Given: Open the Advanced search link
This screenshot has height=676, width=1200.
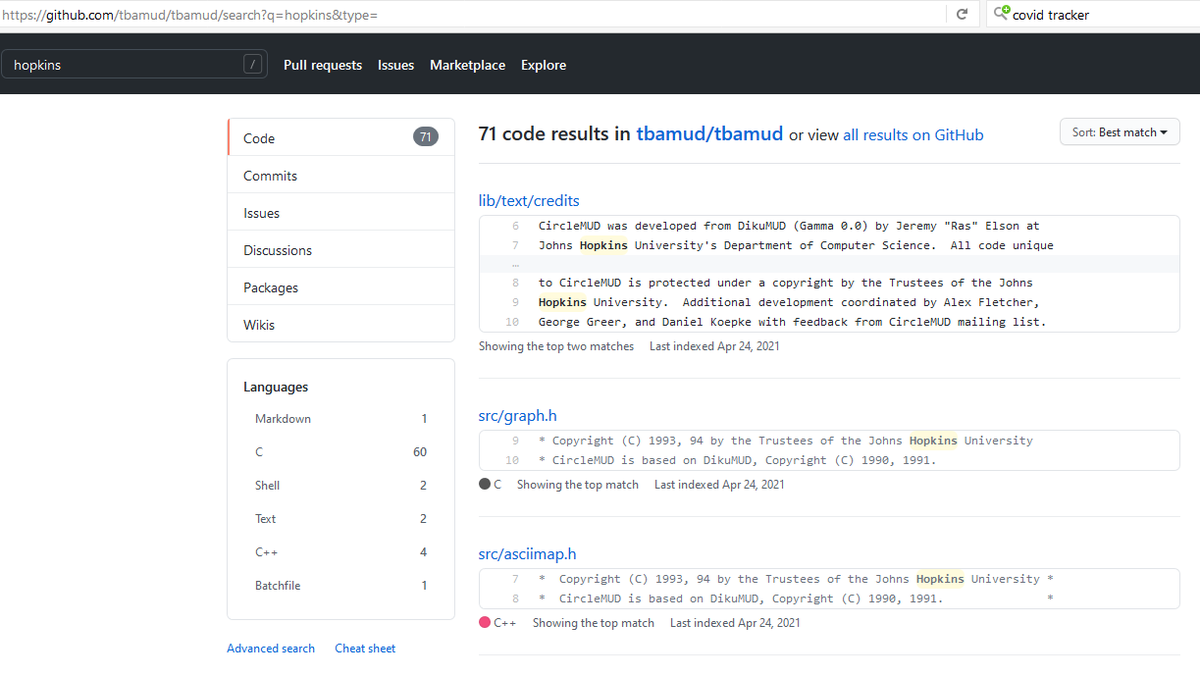Looking at the screenshot, I should pos(271,648).
